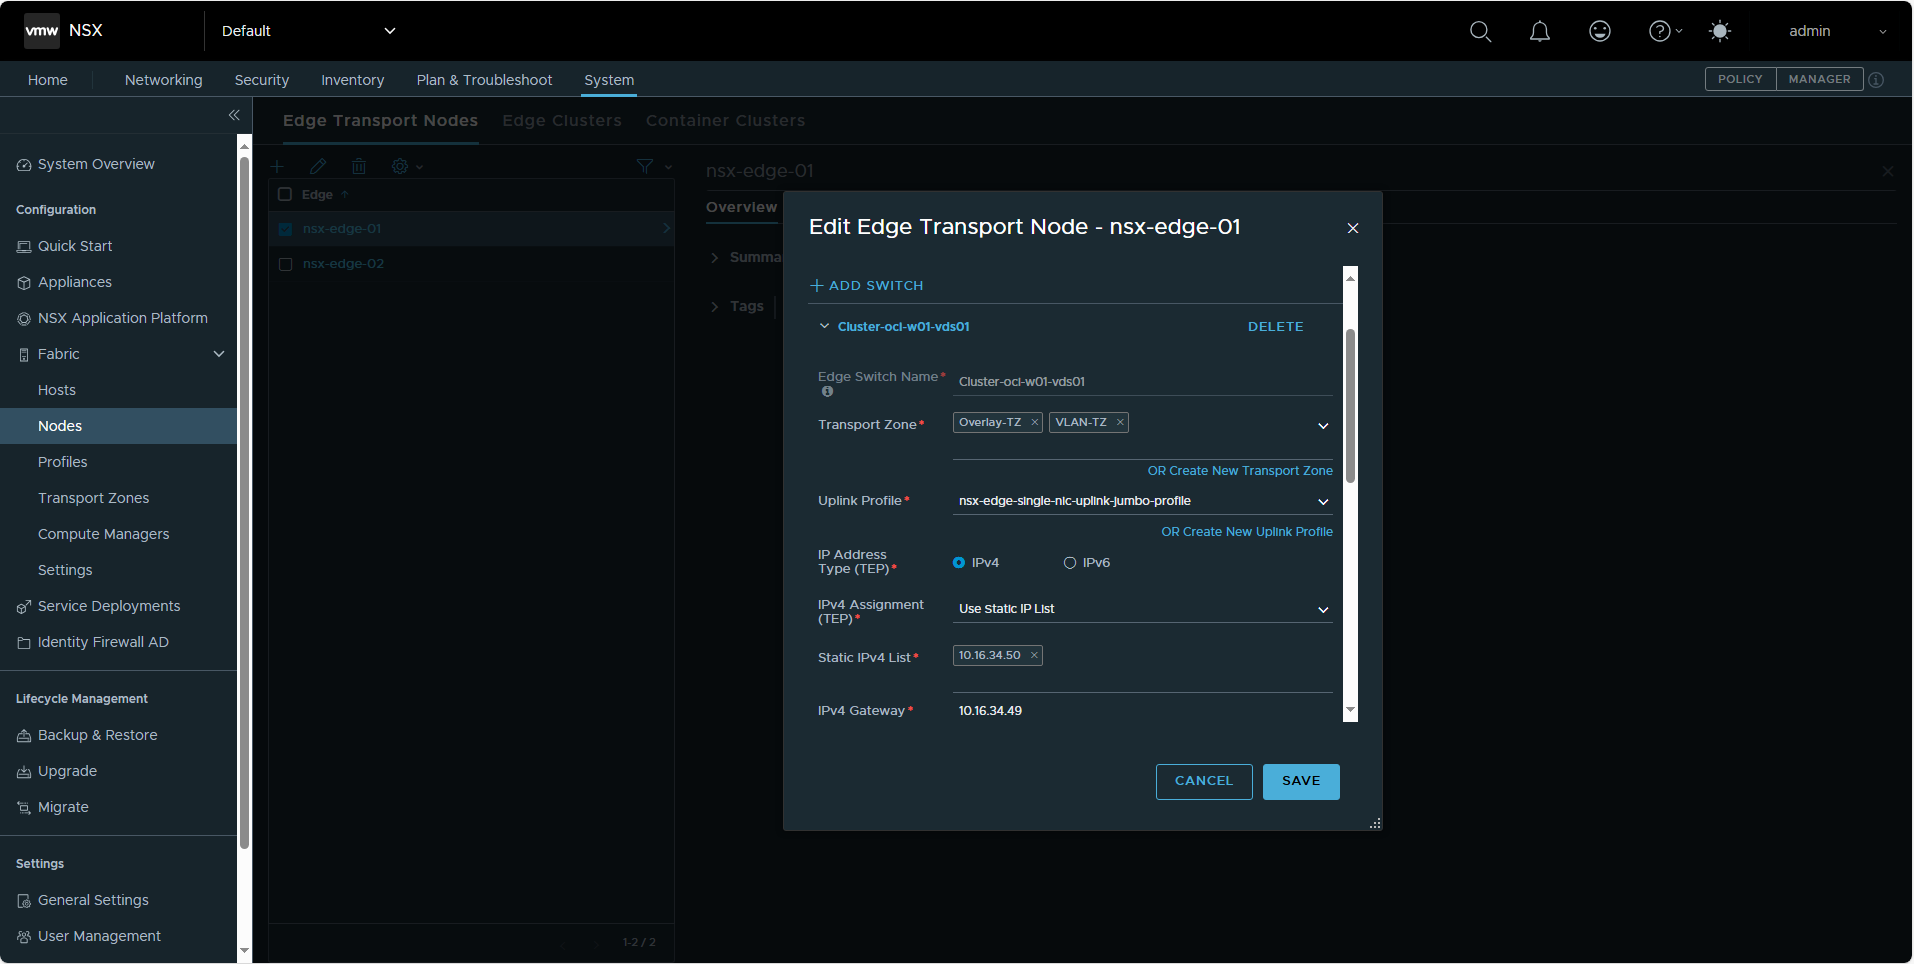Click the IPv4 Gateway input field
The width and height of the screenshot is (1914, 964).
point(1143,711)
